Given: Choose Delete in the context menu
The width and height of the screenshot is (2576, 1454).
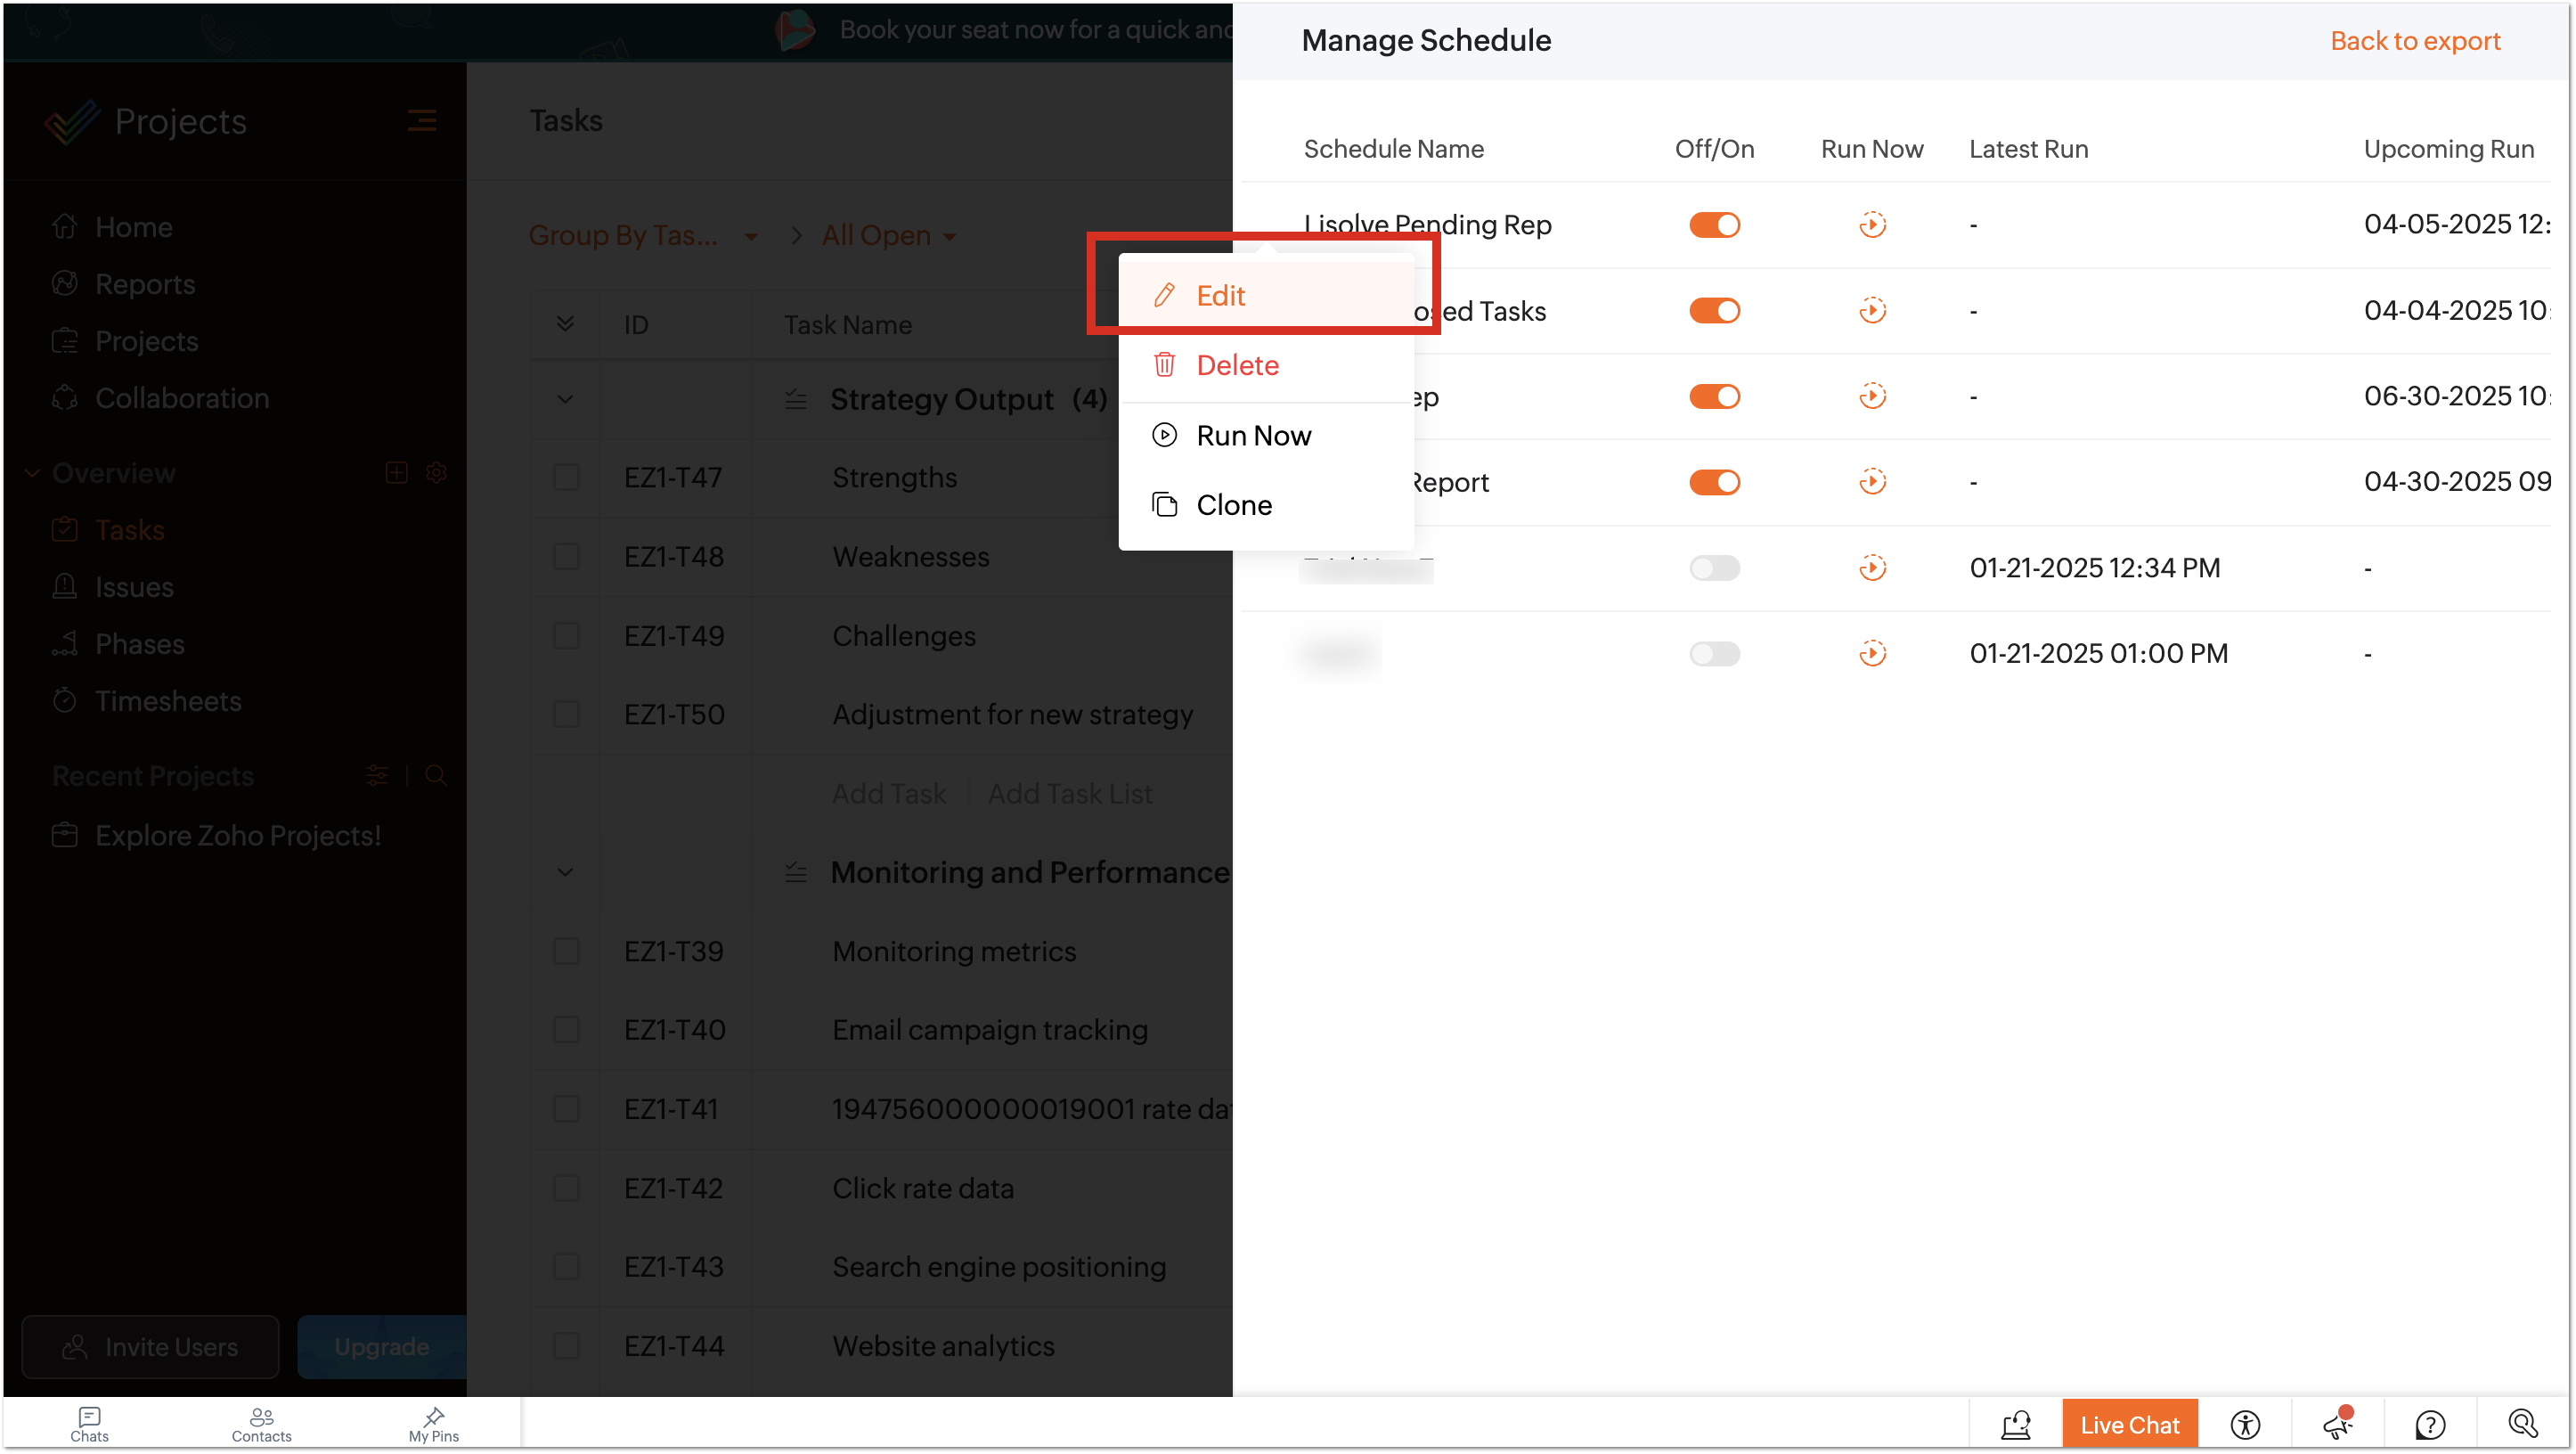Looking at the screenshot, I should tap(1237, 365).
